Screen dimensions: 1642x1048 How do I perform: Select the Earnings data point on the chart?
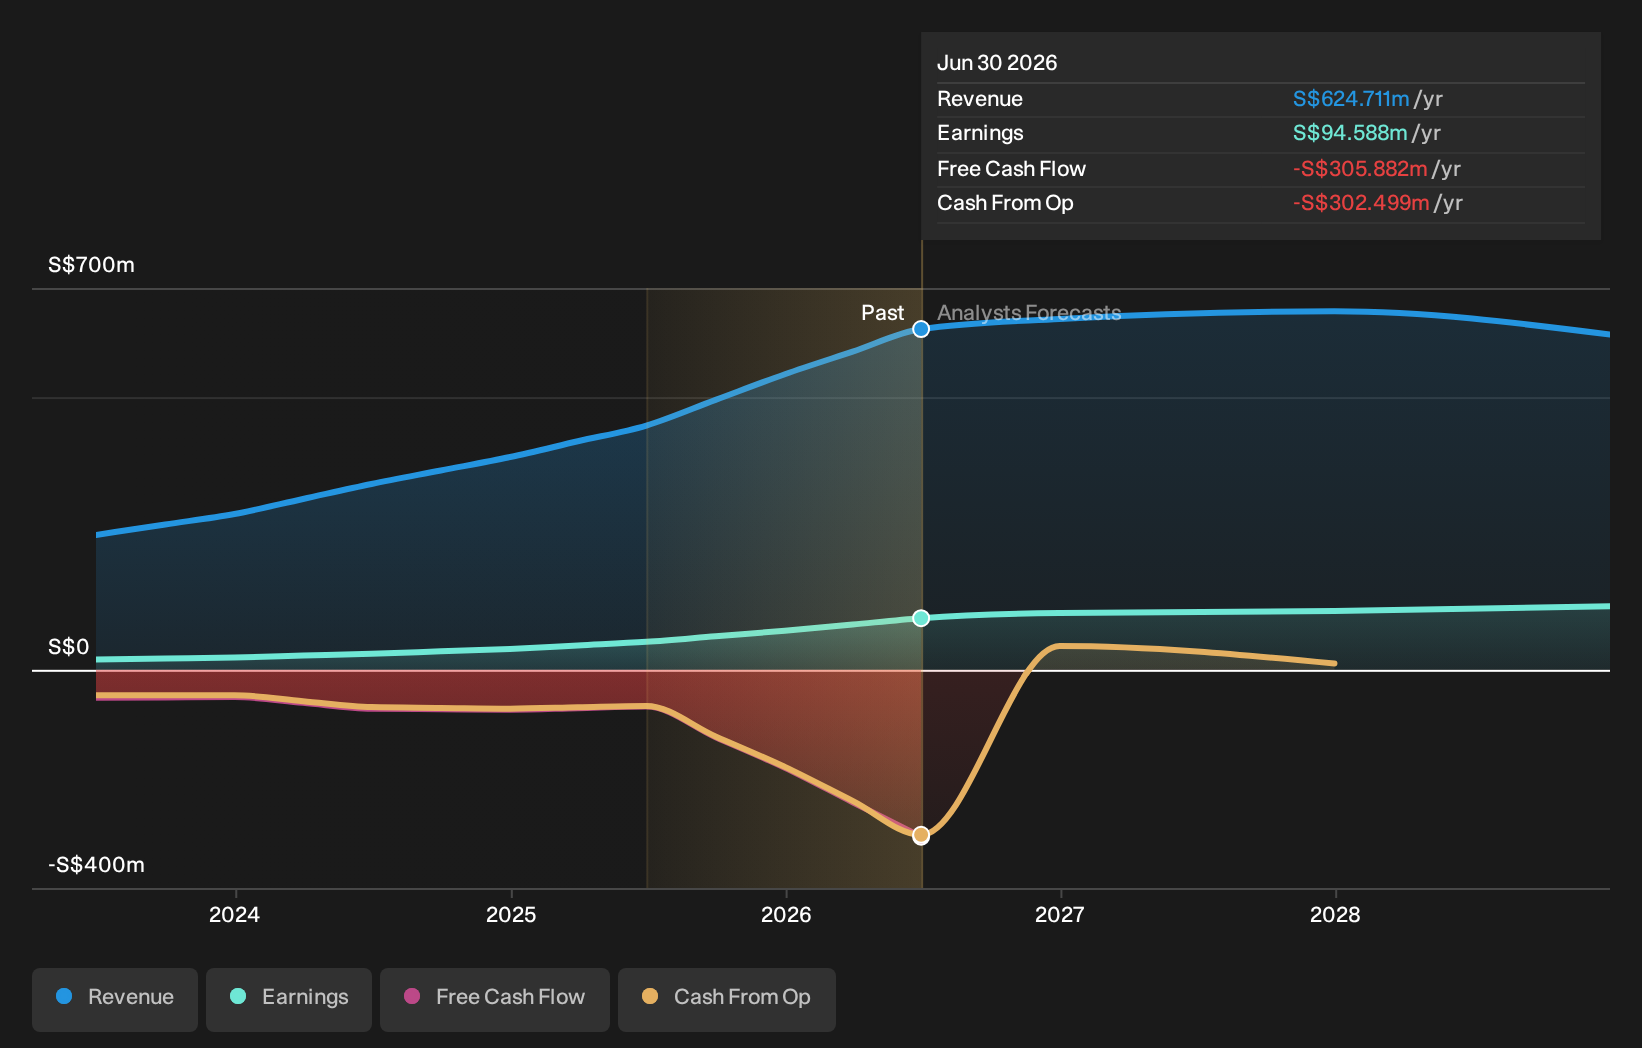coord(921,618)
